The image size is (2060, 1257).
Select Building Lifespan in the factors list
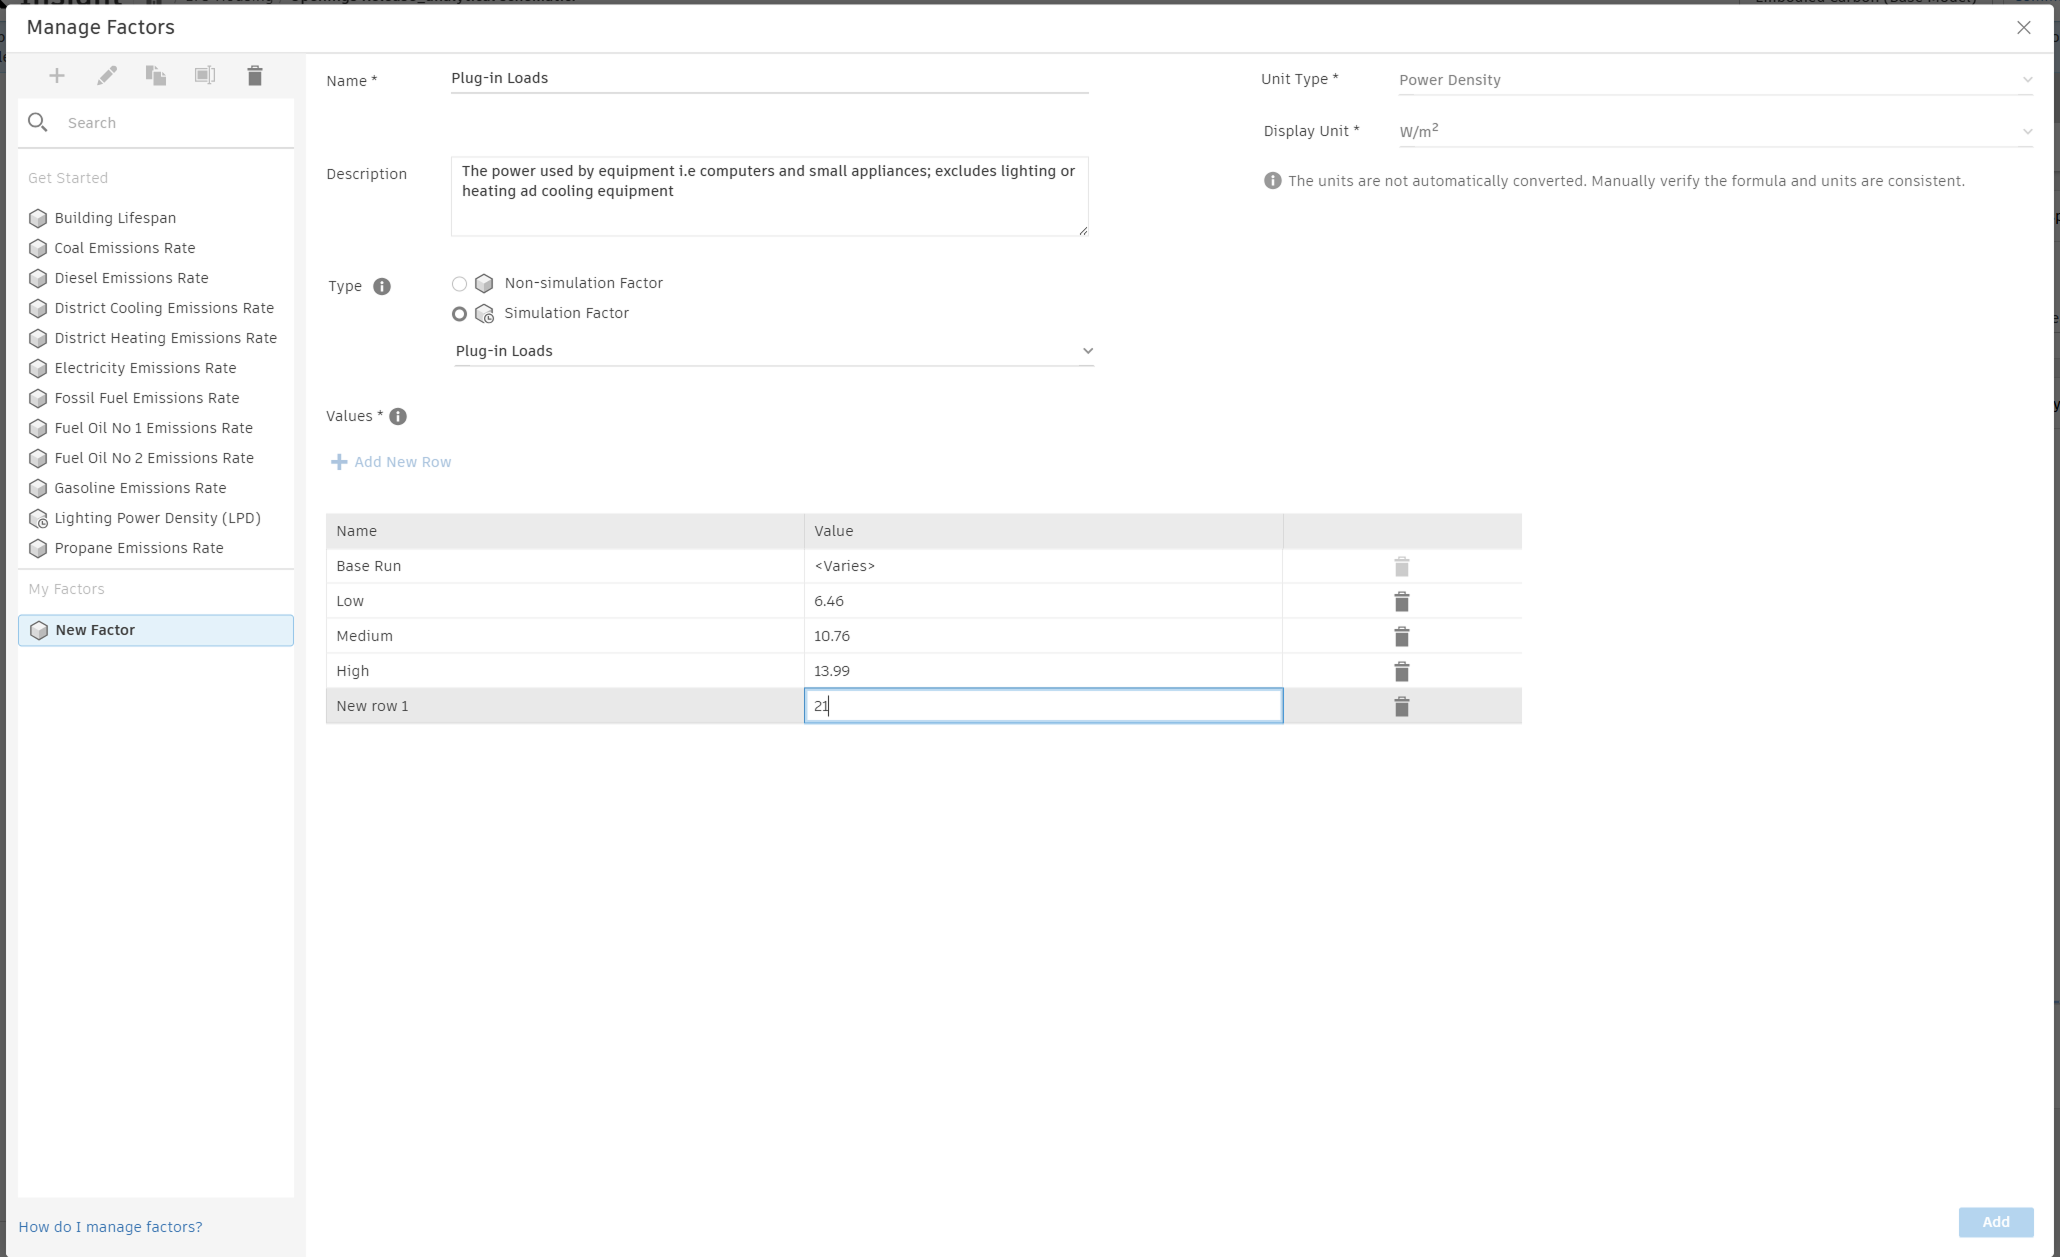[x=114, y=218]
